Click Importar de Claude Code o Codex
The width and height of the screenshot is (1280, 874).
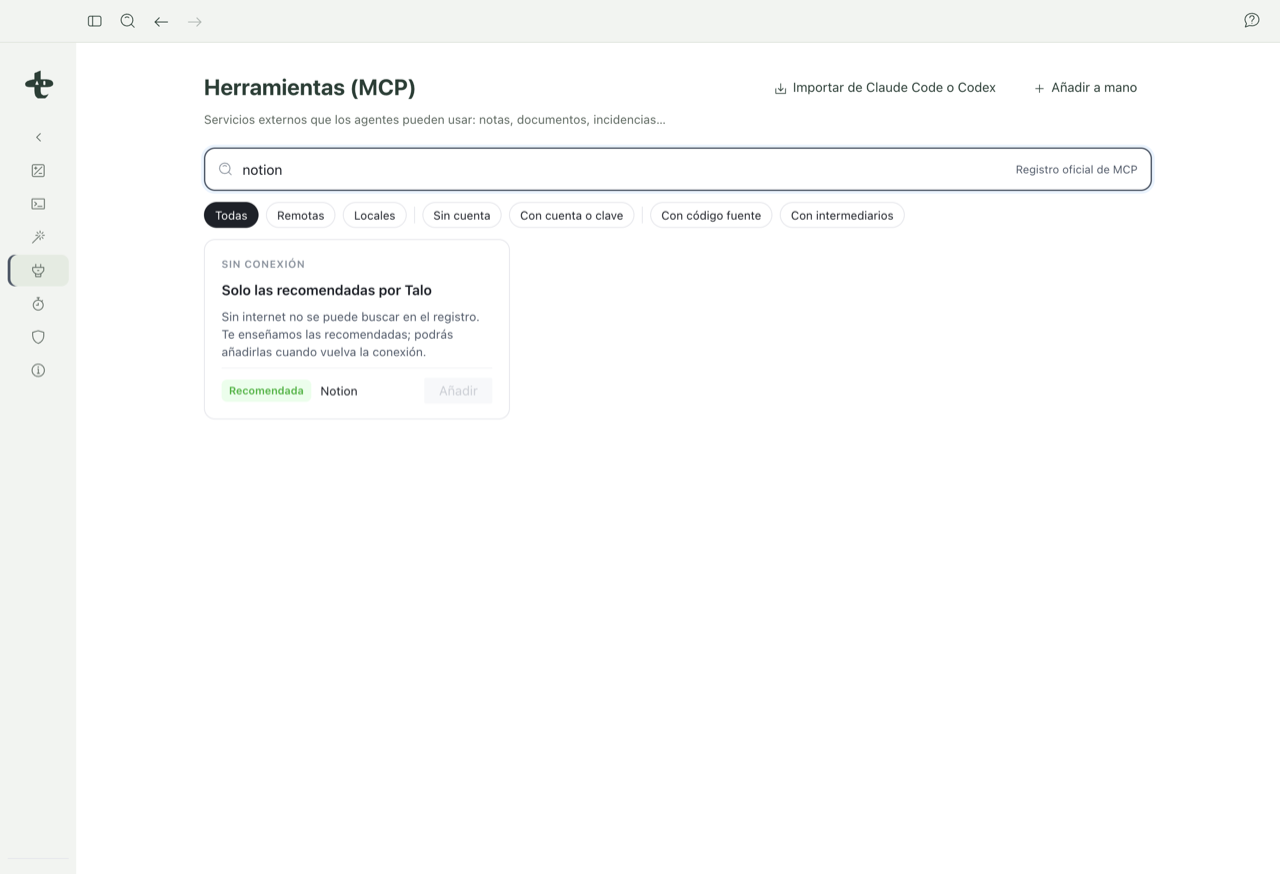pos(885,88)
